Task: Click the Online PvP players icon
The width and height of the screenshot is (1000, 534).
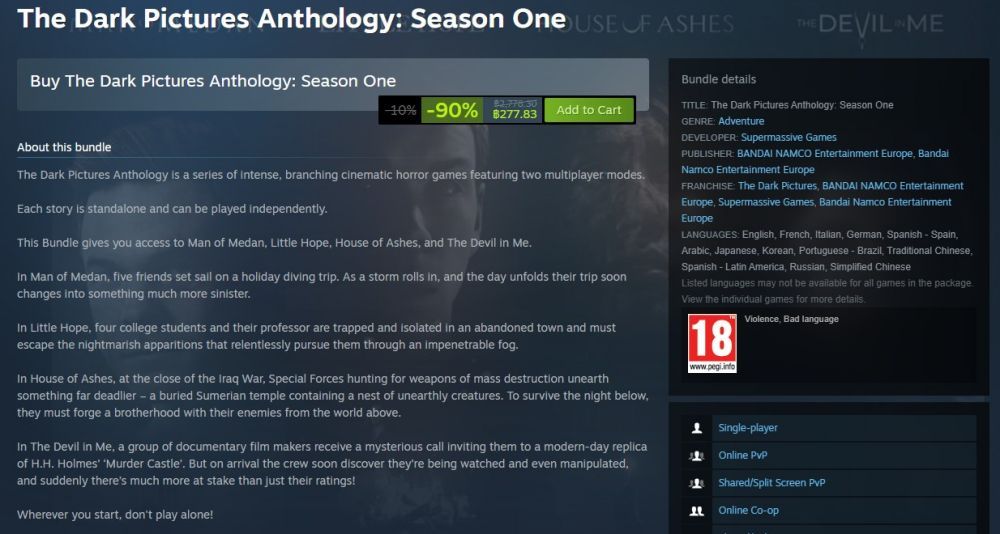Action: pyautogui.click(x=696, y=456)
